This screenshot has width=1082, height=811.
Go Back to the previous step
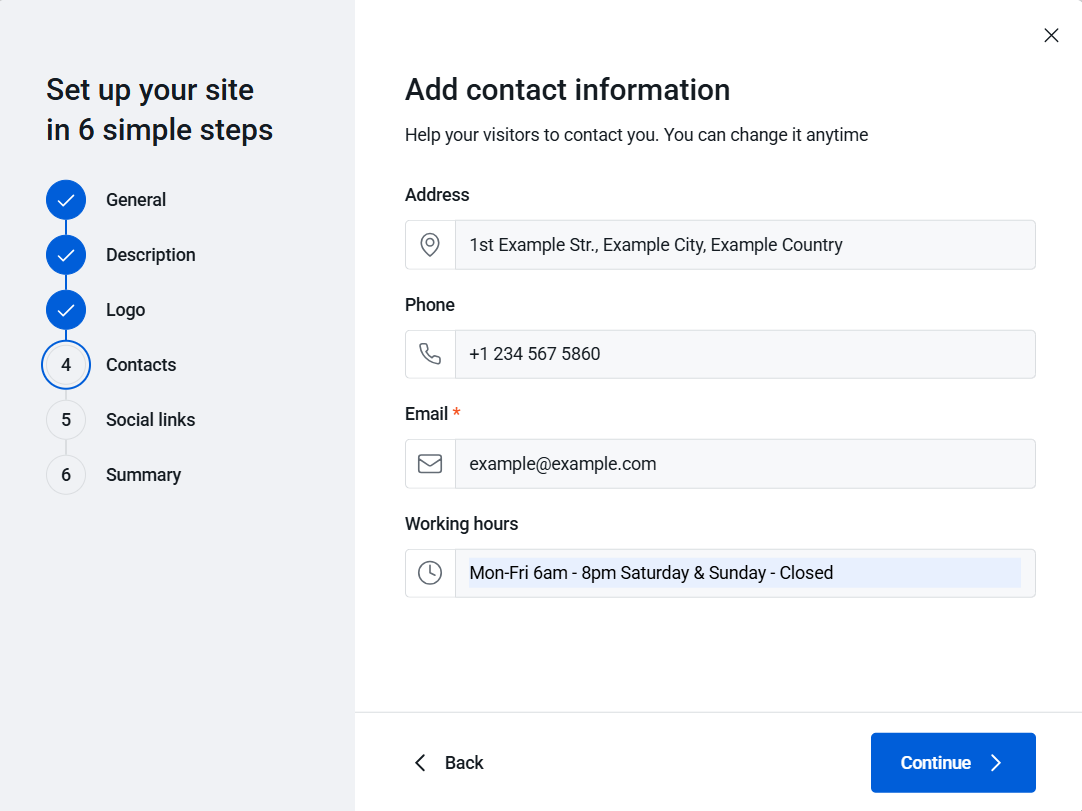(x=449, y=763)
